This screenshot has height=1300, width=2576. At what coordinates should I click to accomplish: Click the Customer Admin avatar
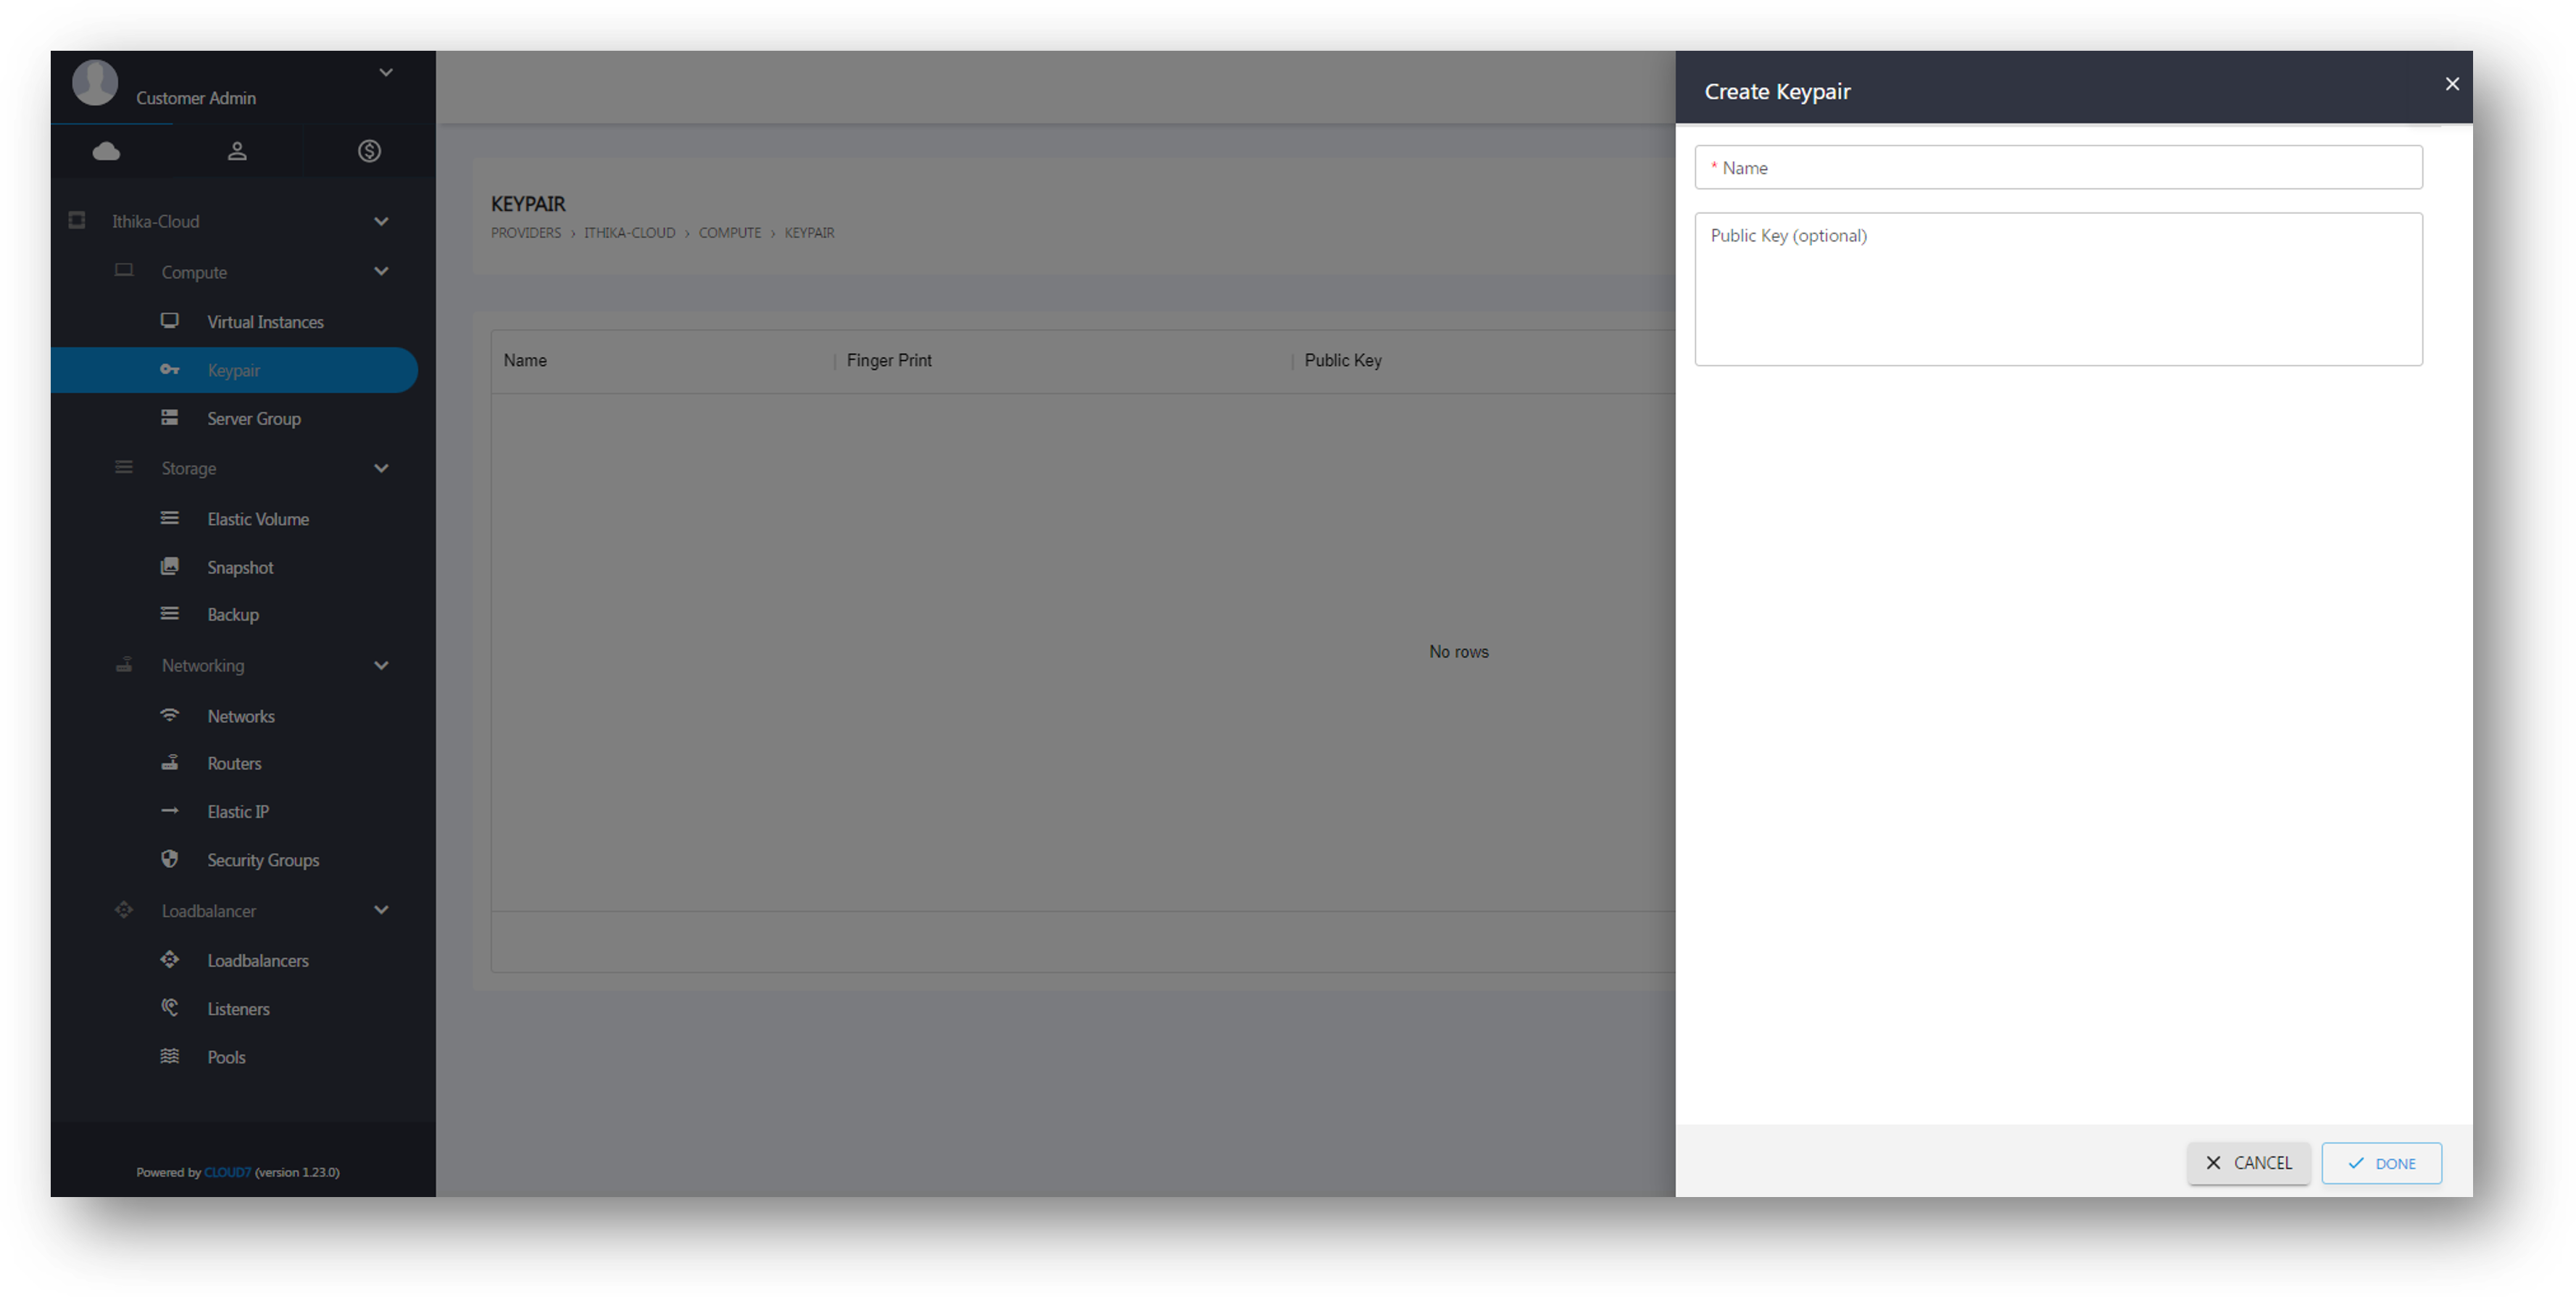click(x=95, y=82)
